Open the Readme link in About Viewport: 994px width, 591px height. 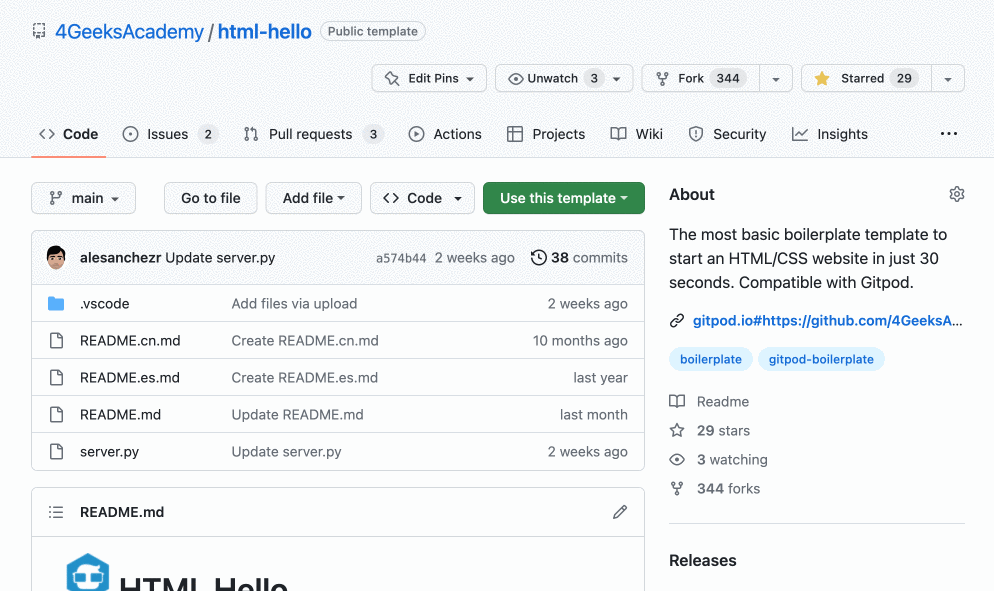(x=723, y=401)
